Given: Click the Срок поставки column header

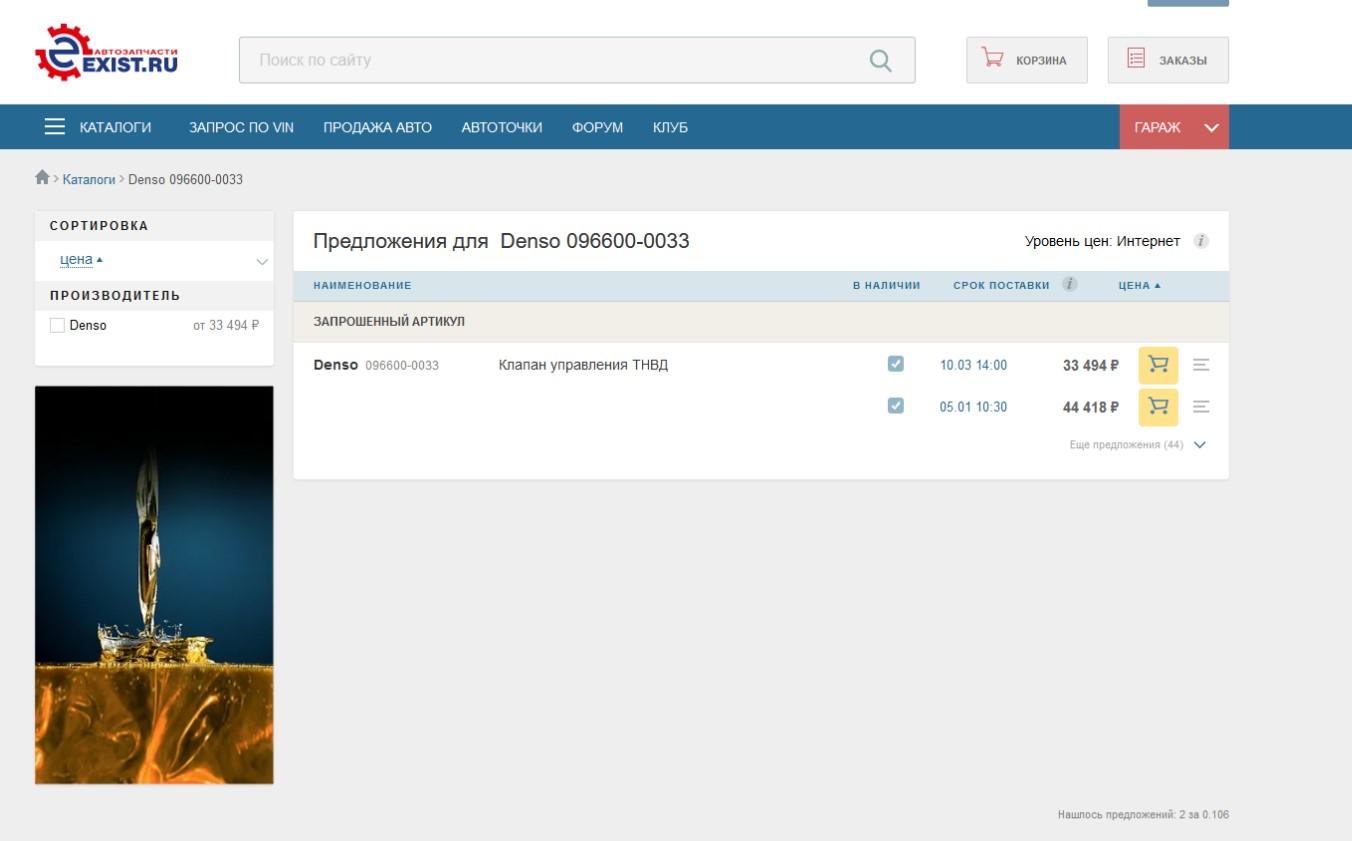Looking at the screenshot, I should point(1001,286).
